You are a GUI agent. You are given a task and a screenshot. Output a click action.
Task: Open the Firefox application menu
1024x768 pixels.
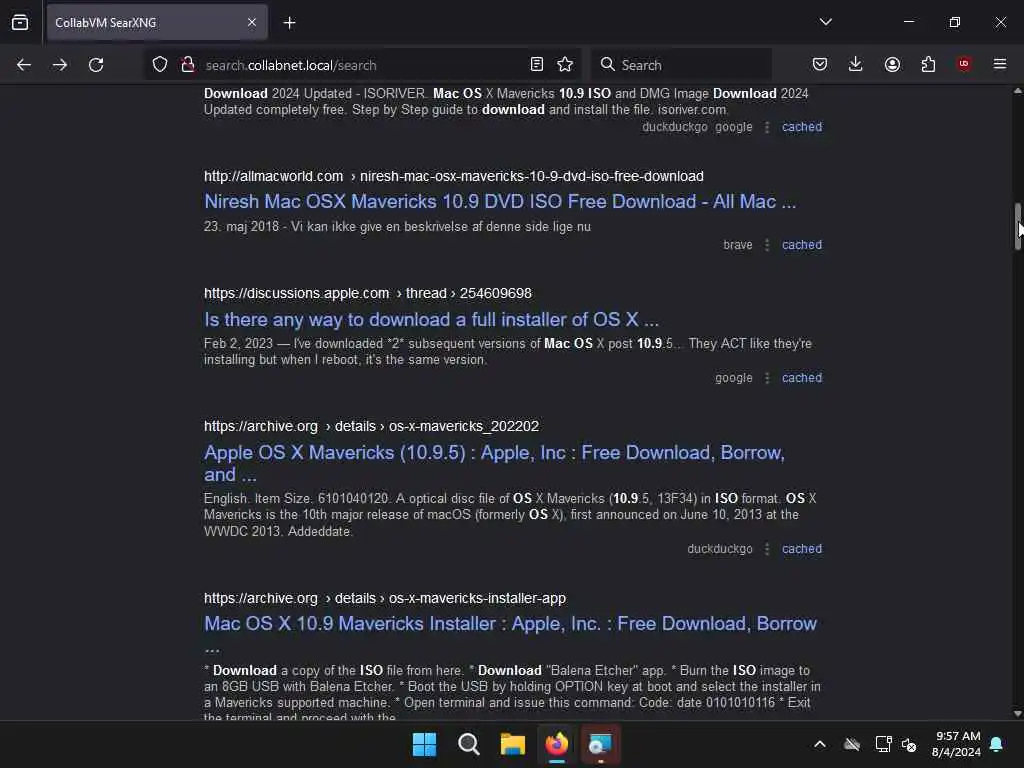1000,64
